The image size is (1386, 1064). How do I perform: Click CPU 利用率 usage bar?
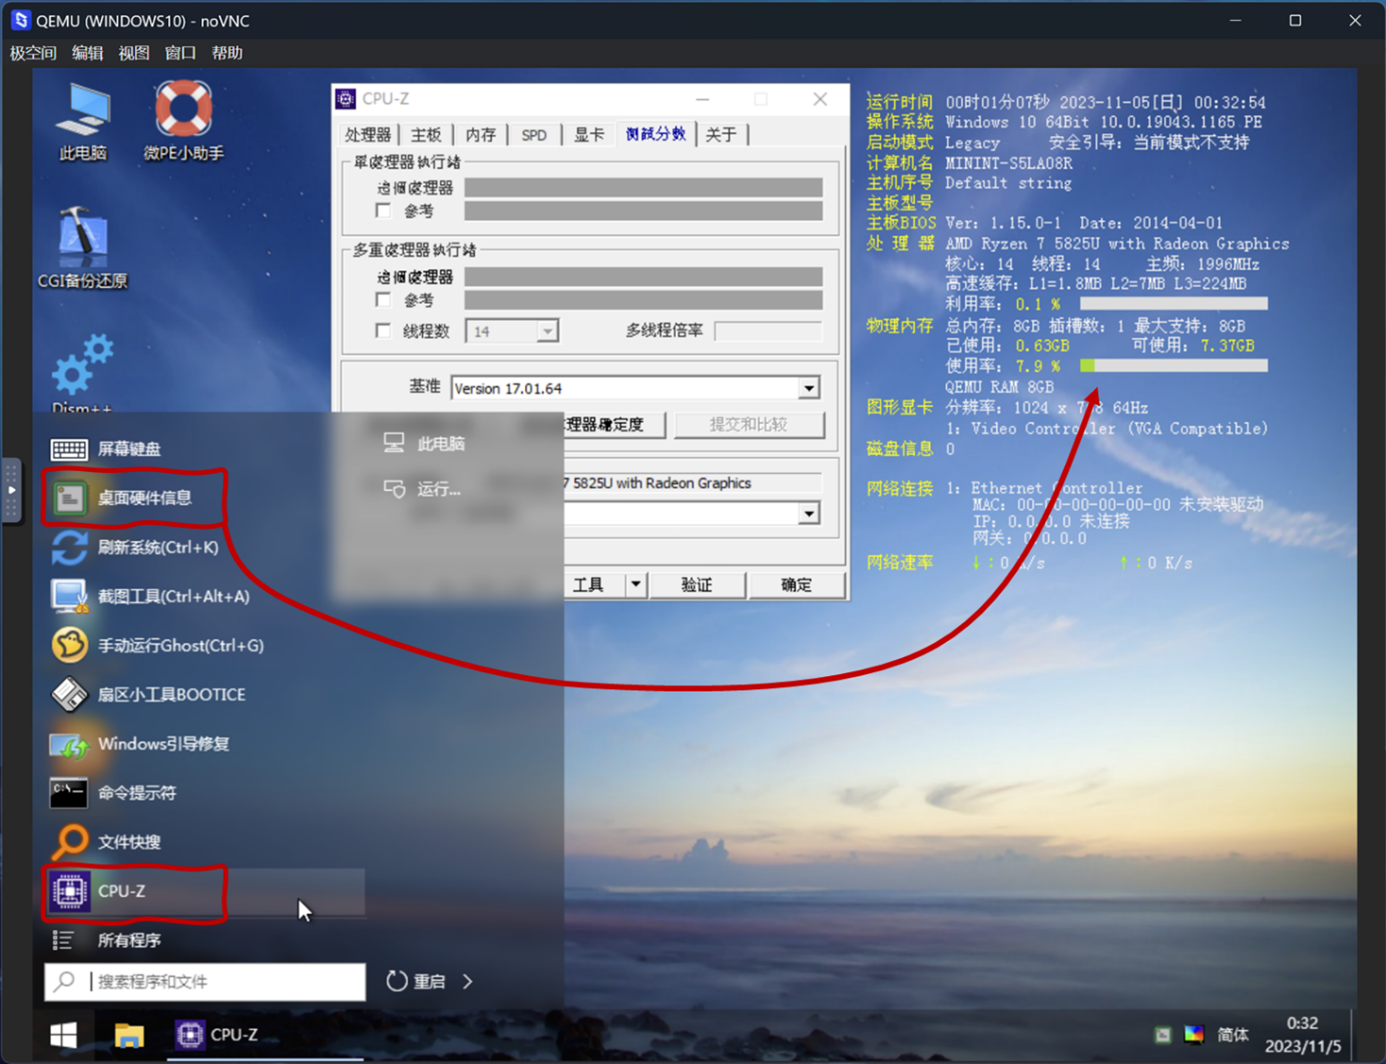tap(1174, 304)
